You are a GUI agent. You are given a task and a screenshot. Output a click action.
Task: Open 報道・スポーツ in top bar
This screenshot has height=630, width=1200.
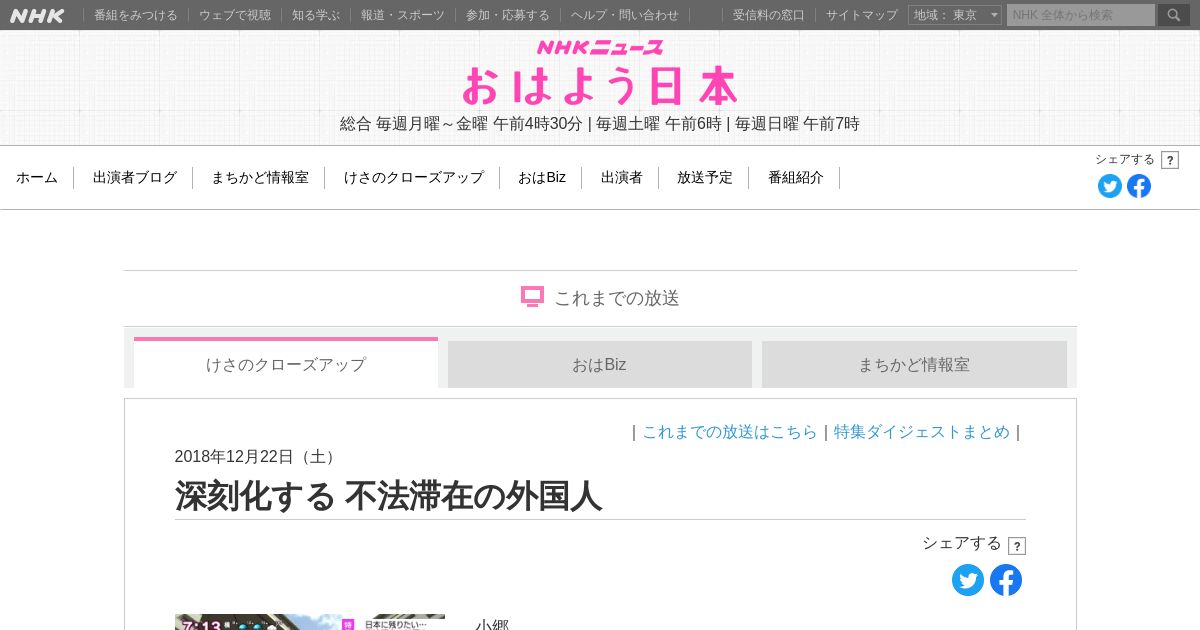pyautogui.click(x=403, y=15)
